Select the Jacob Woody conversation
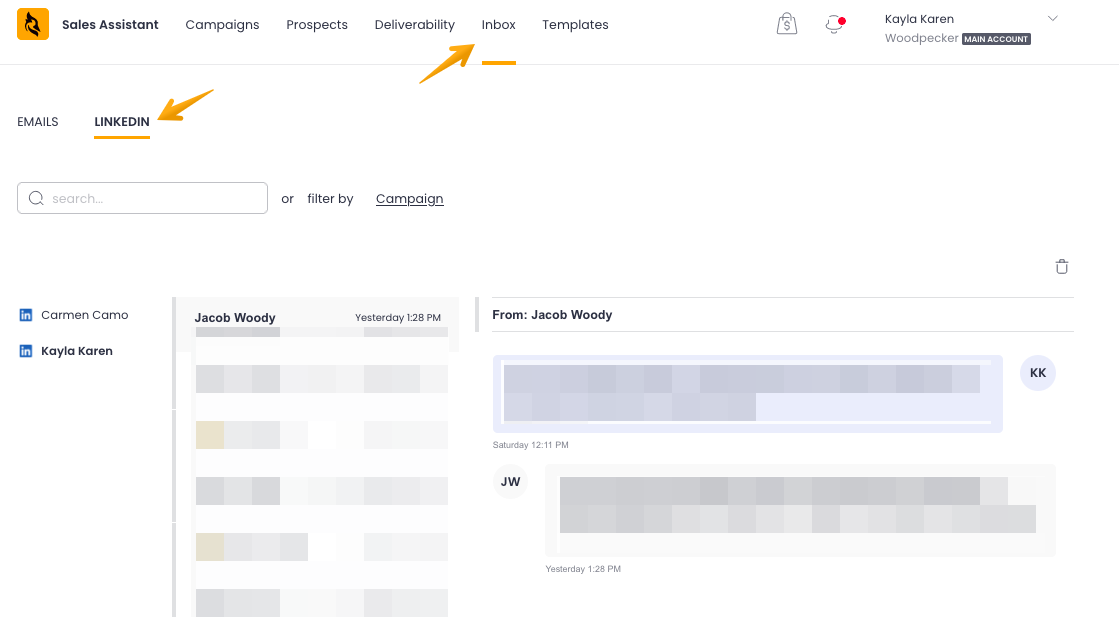The height and width of the screenshot is (617, 1119). [317, 318]
